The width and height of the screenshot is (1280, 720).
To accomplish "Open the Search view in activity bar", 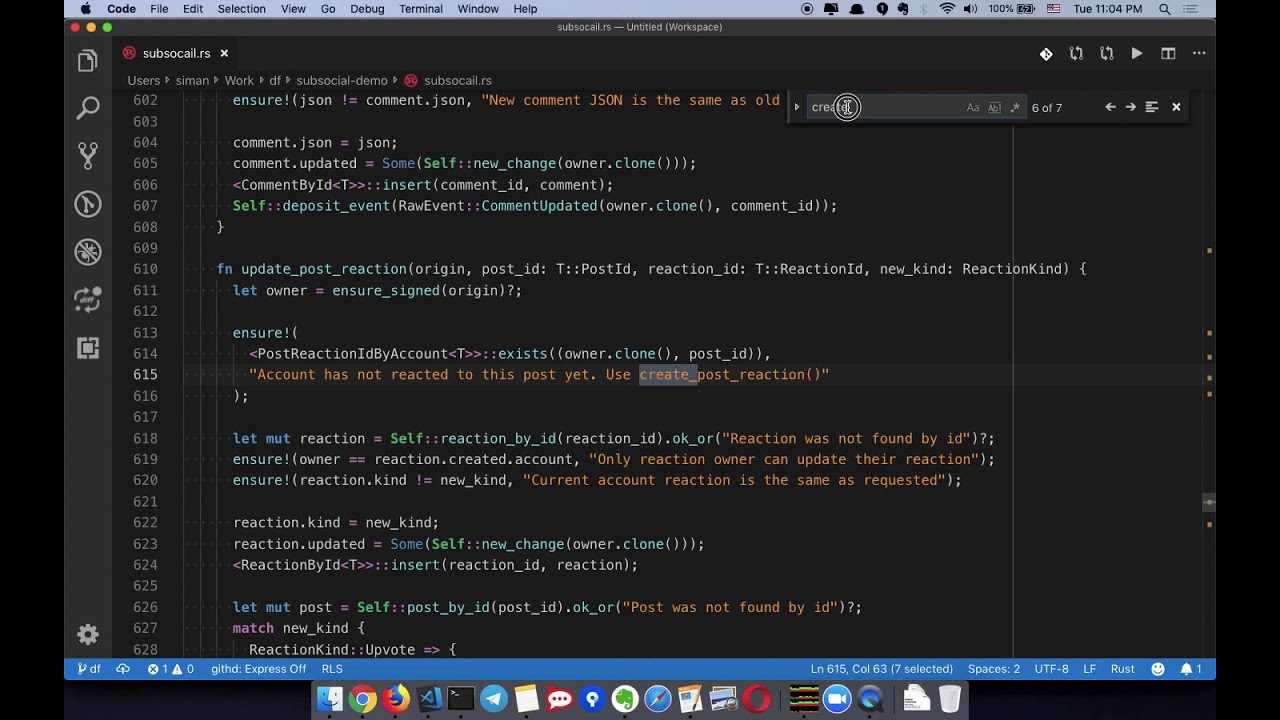I will tap(88, 108).
